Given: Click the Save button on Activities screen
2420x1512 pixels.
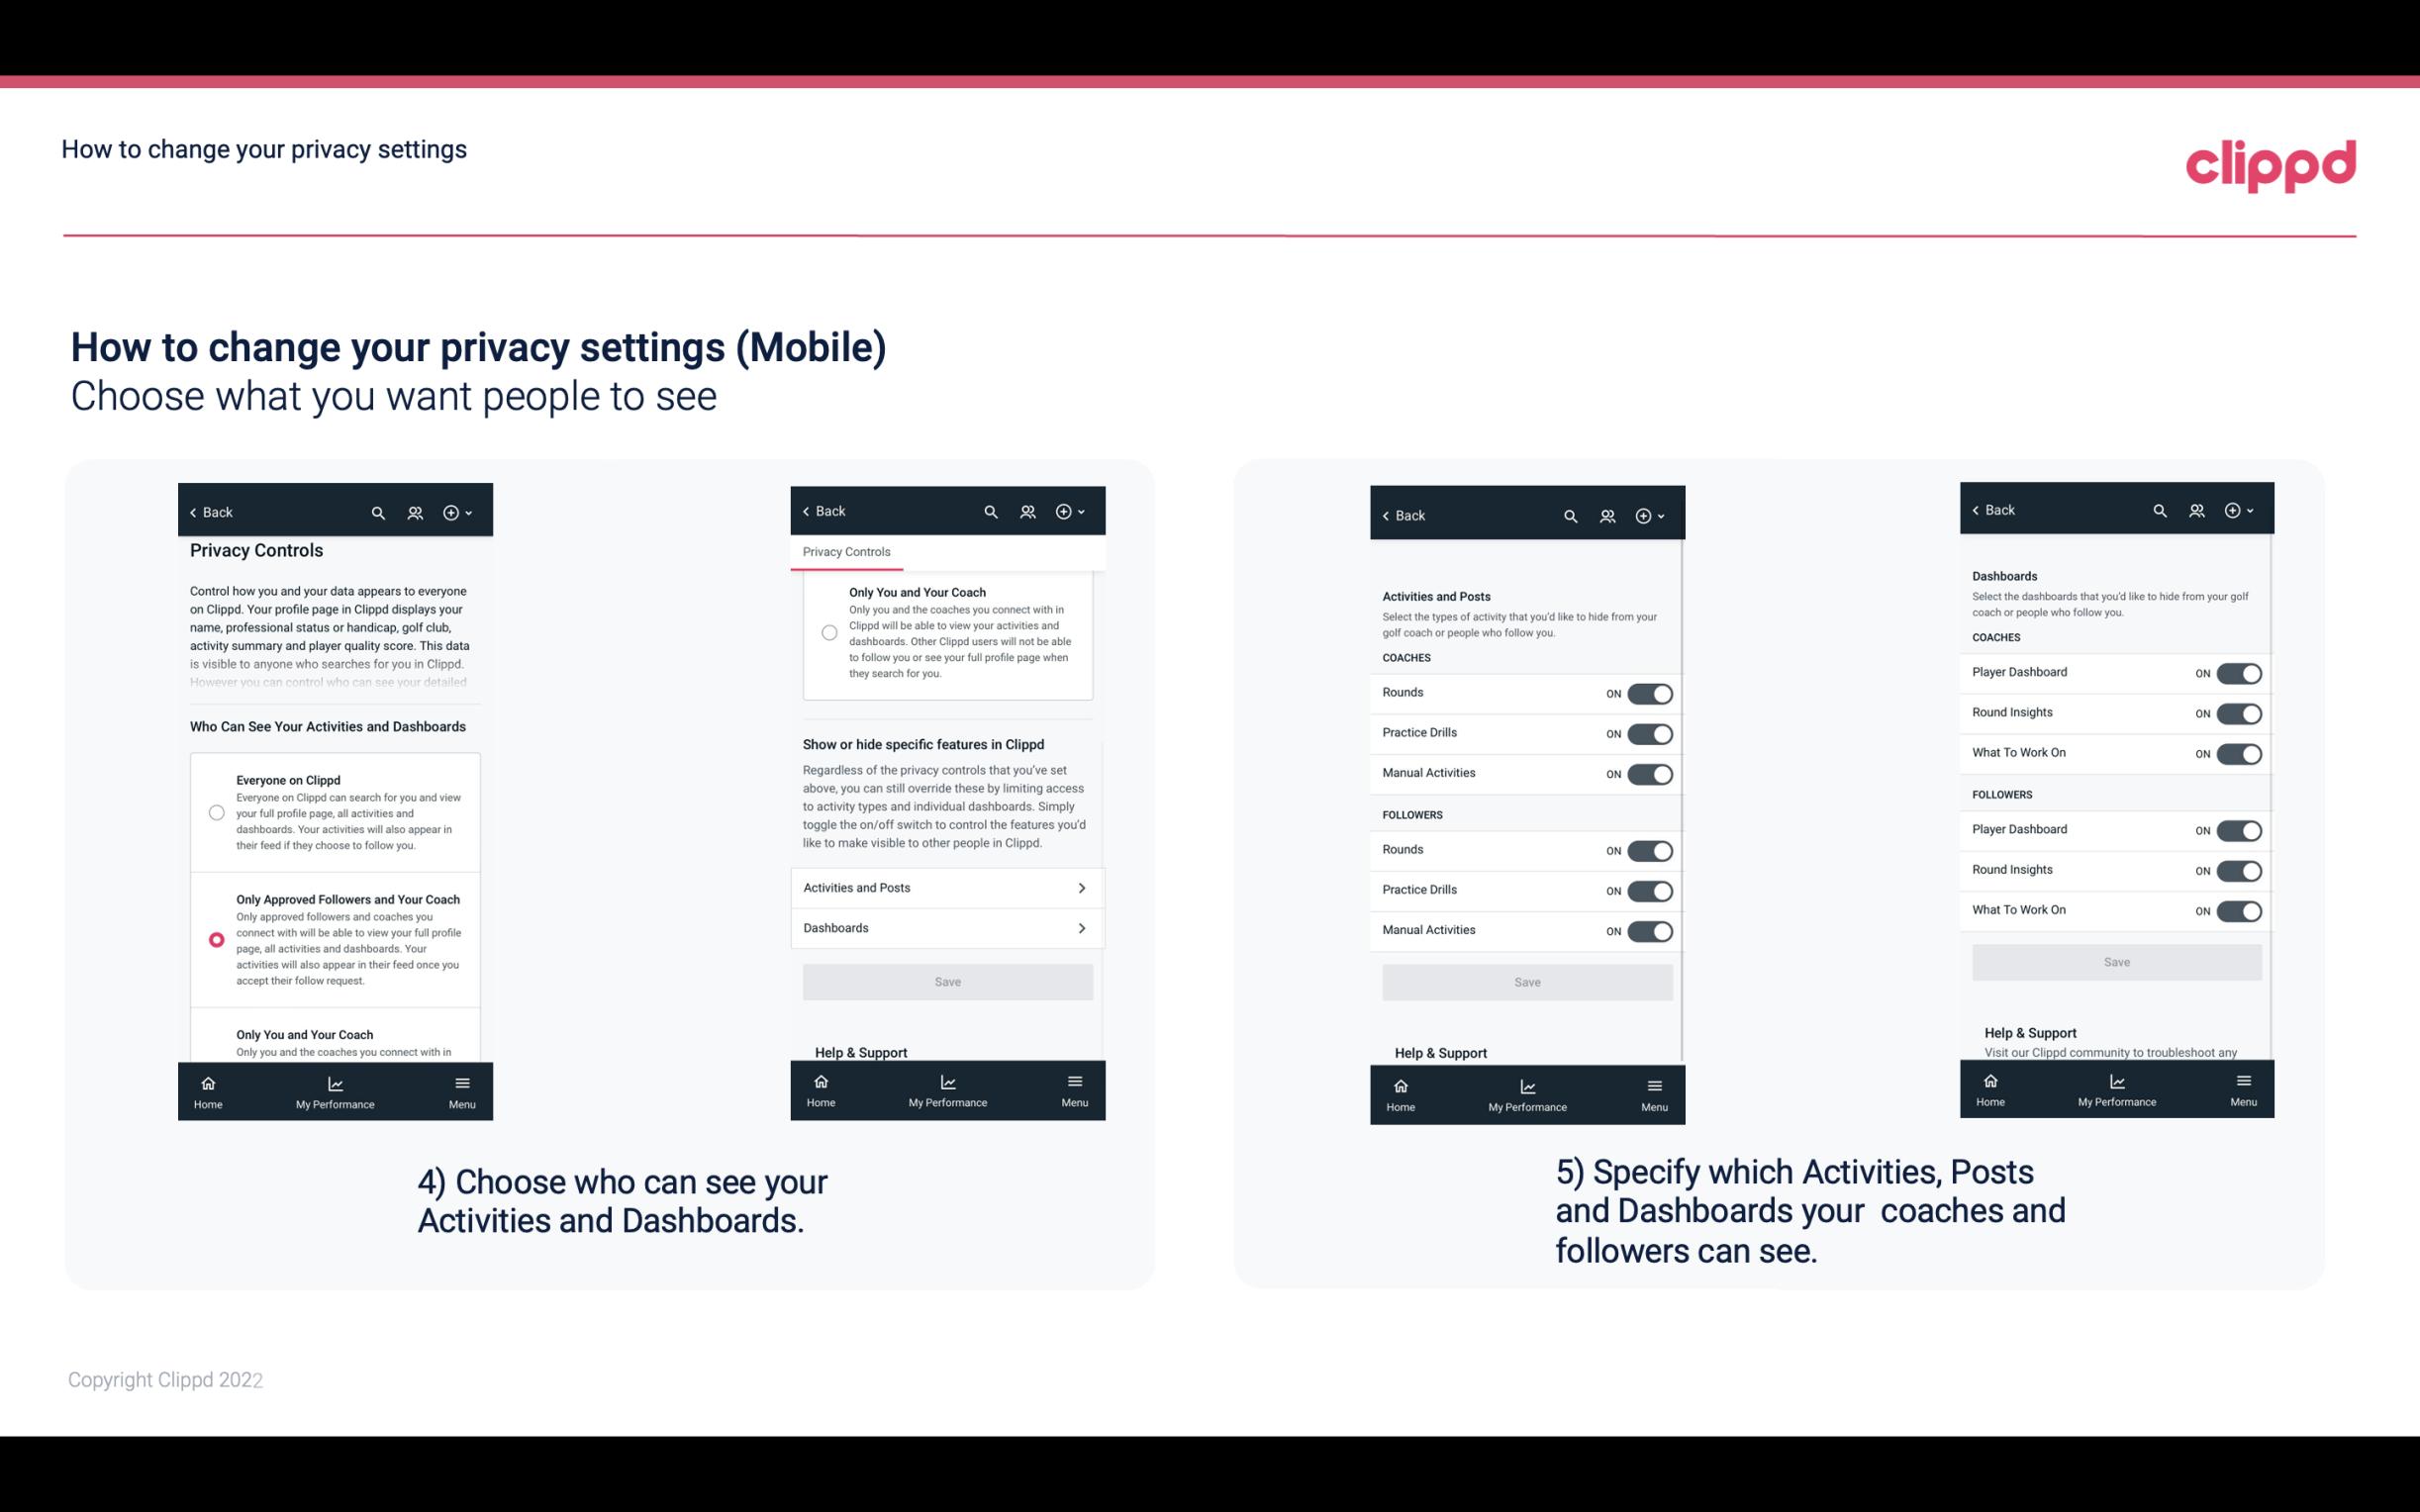Looking at the screenshot, I should coord(1524,981).
